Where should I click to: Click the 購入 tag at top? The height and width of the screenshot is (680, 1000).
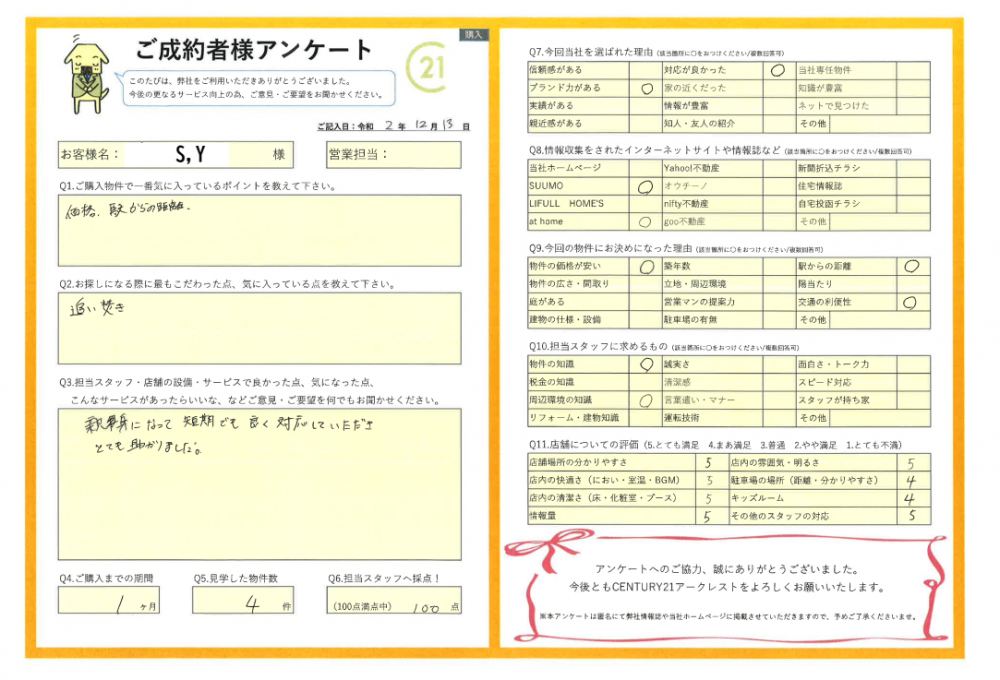(x=474, y=34)
